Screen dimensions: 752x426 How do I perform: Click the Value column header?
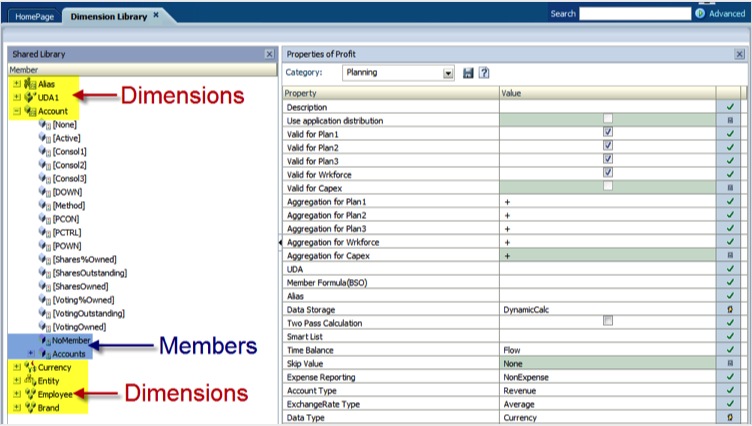608,93
